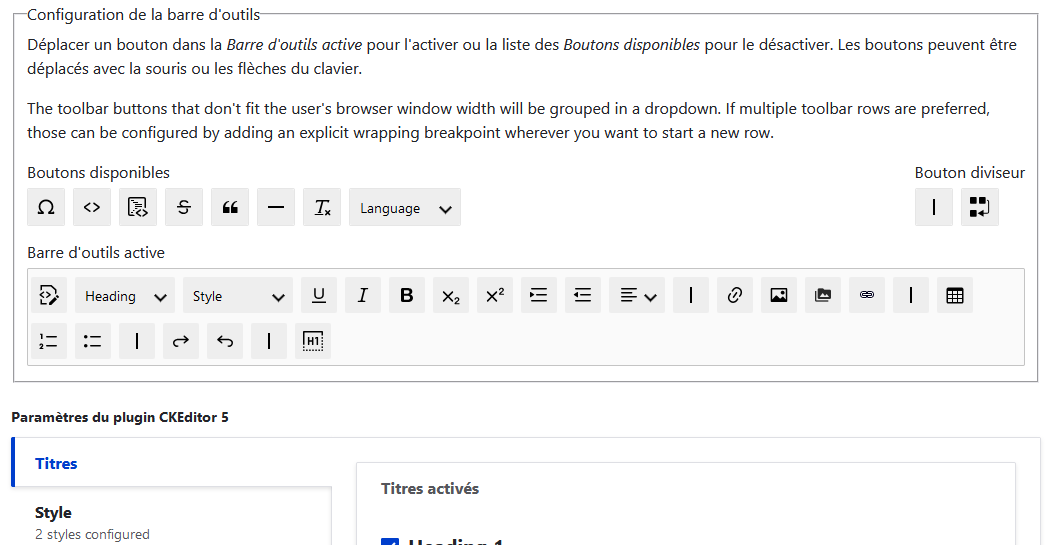The height and width of the screenshot is (545, 1059).
Task: Click the 'Barre d'outils active' label
Action: 96,253
